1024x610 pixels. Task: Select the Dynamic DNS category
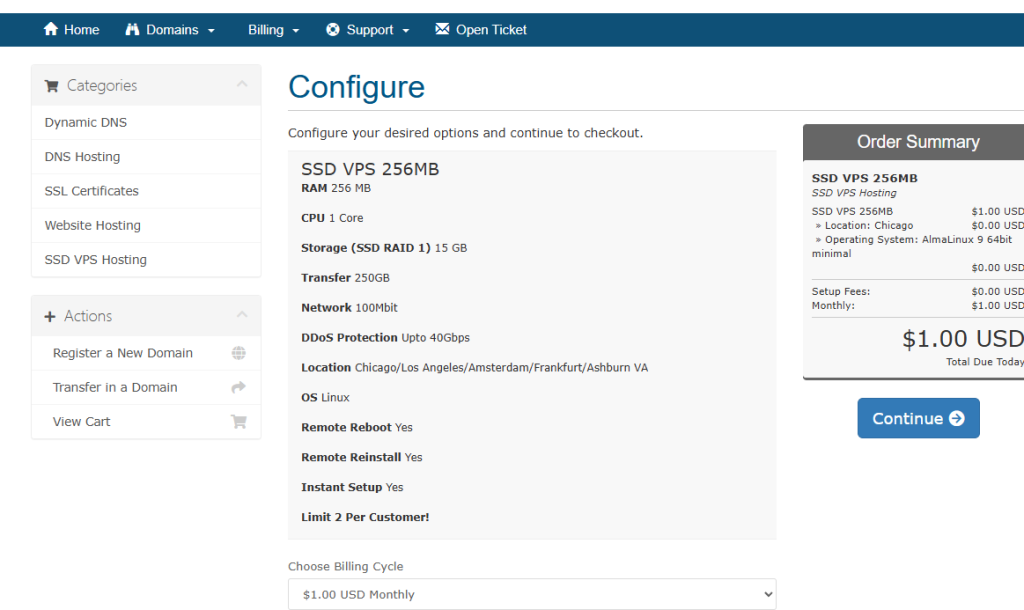86,122
